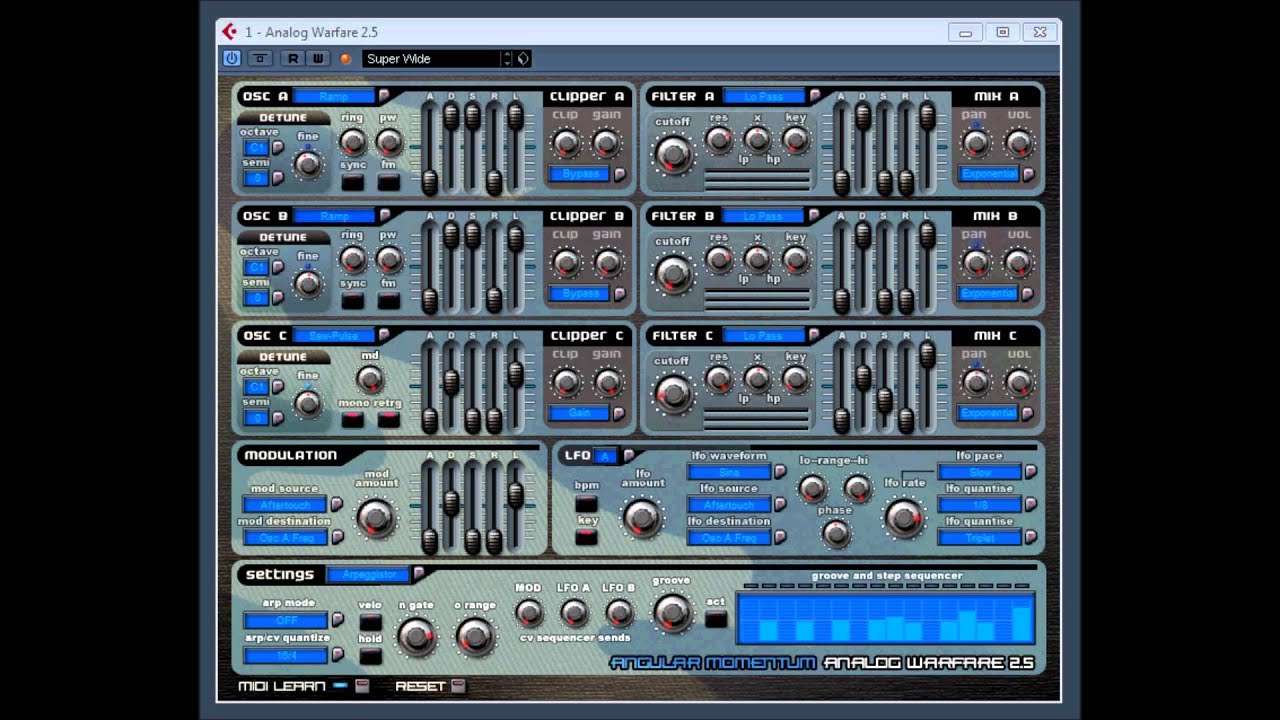Click the Filter A decay fader handle
This screenshot has height=720, width=1280.
[863, 117]
